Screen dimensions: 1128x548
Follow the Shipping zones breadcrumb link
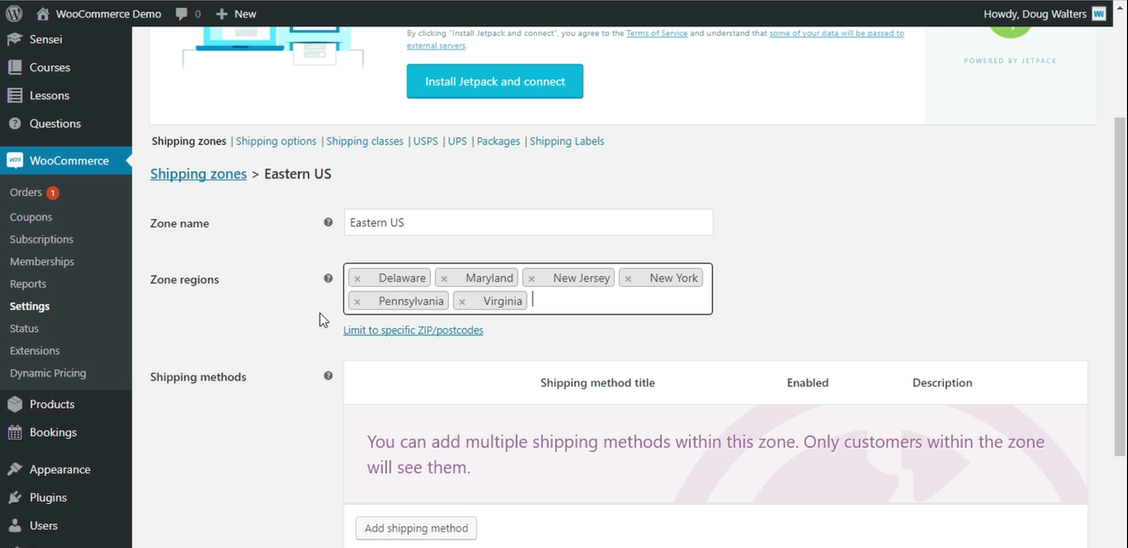(x=199, y=174)
